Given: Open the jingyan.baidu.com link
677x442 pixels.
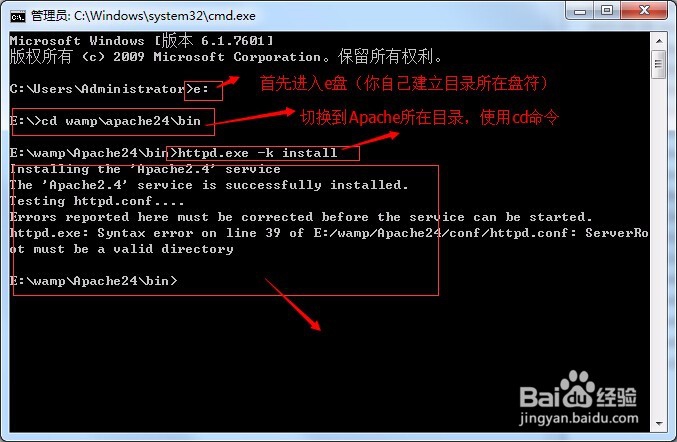Looking at the screenshot, I should pos(579,418).
